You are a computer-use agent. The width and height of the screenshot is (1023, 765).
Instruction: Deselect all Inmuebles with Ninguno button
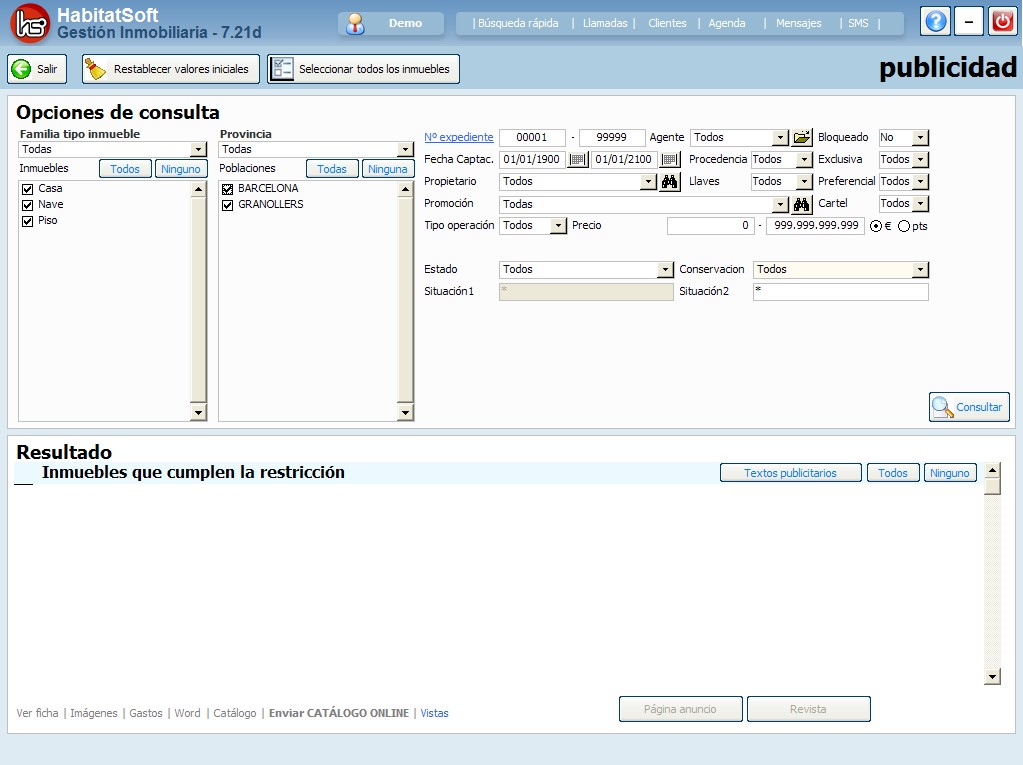tap(181, 169)
